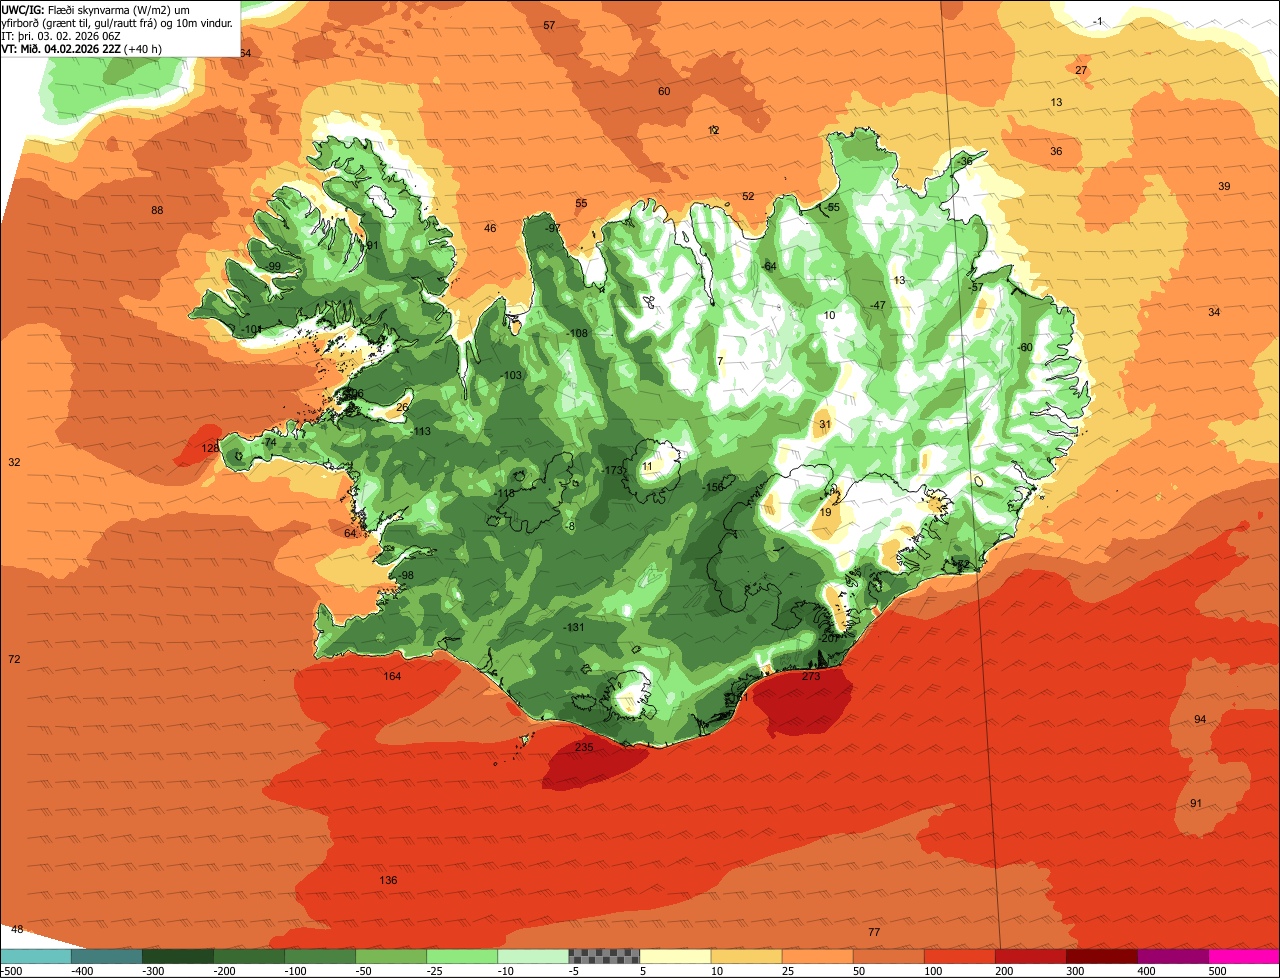The height and width of the screenshot is (978, 1280).
Task: Select the dark orange 50 legend swatch
Action: pos(888,956)
